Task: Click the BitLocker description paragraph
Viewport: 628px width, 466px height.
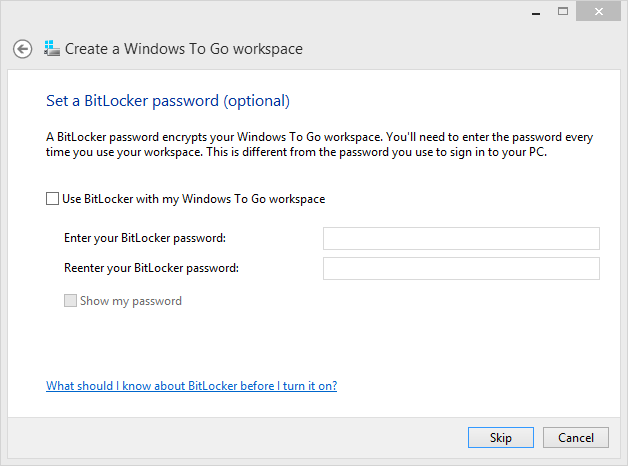Action: click(x=319, y=145)
